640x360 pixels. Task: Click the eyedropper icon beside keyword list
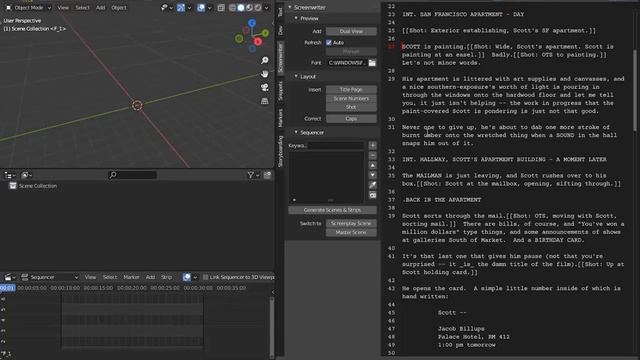pos(373,185)
